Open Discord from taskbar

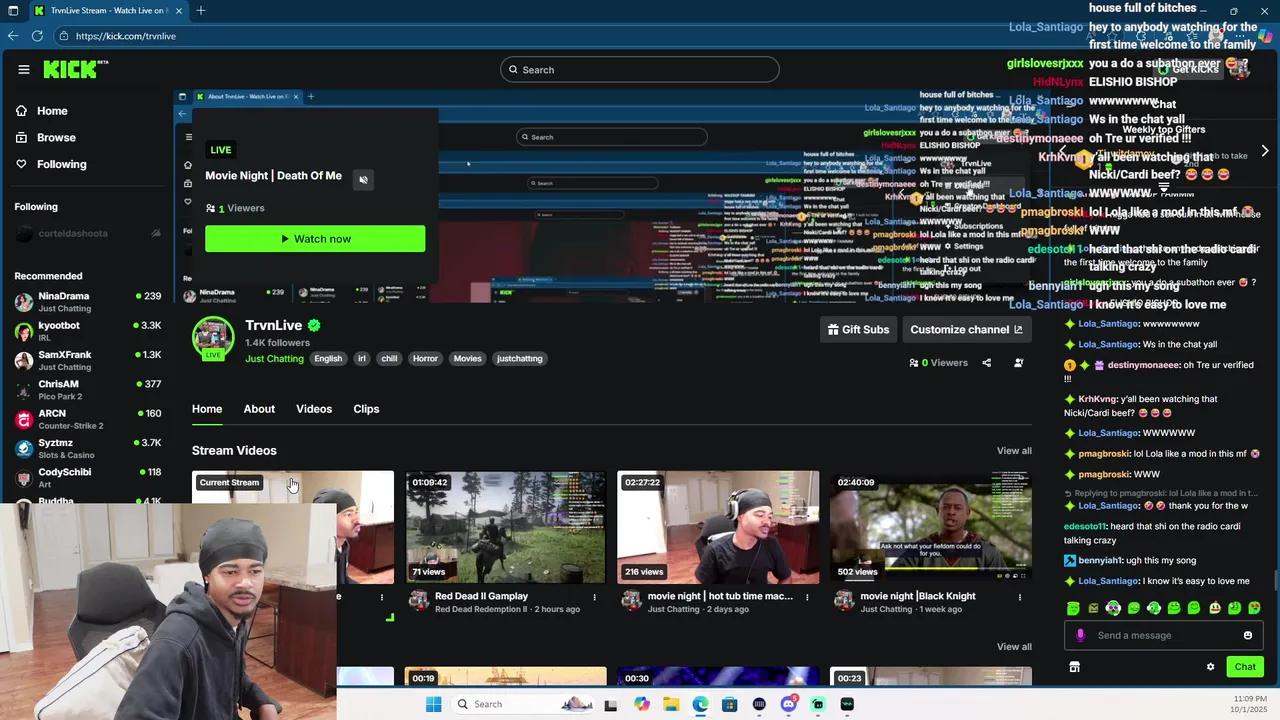pyautogui.click(x=788, y=704)
